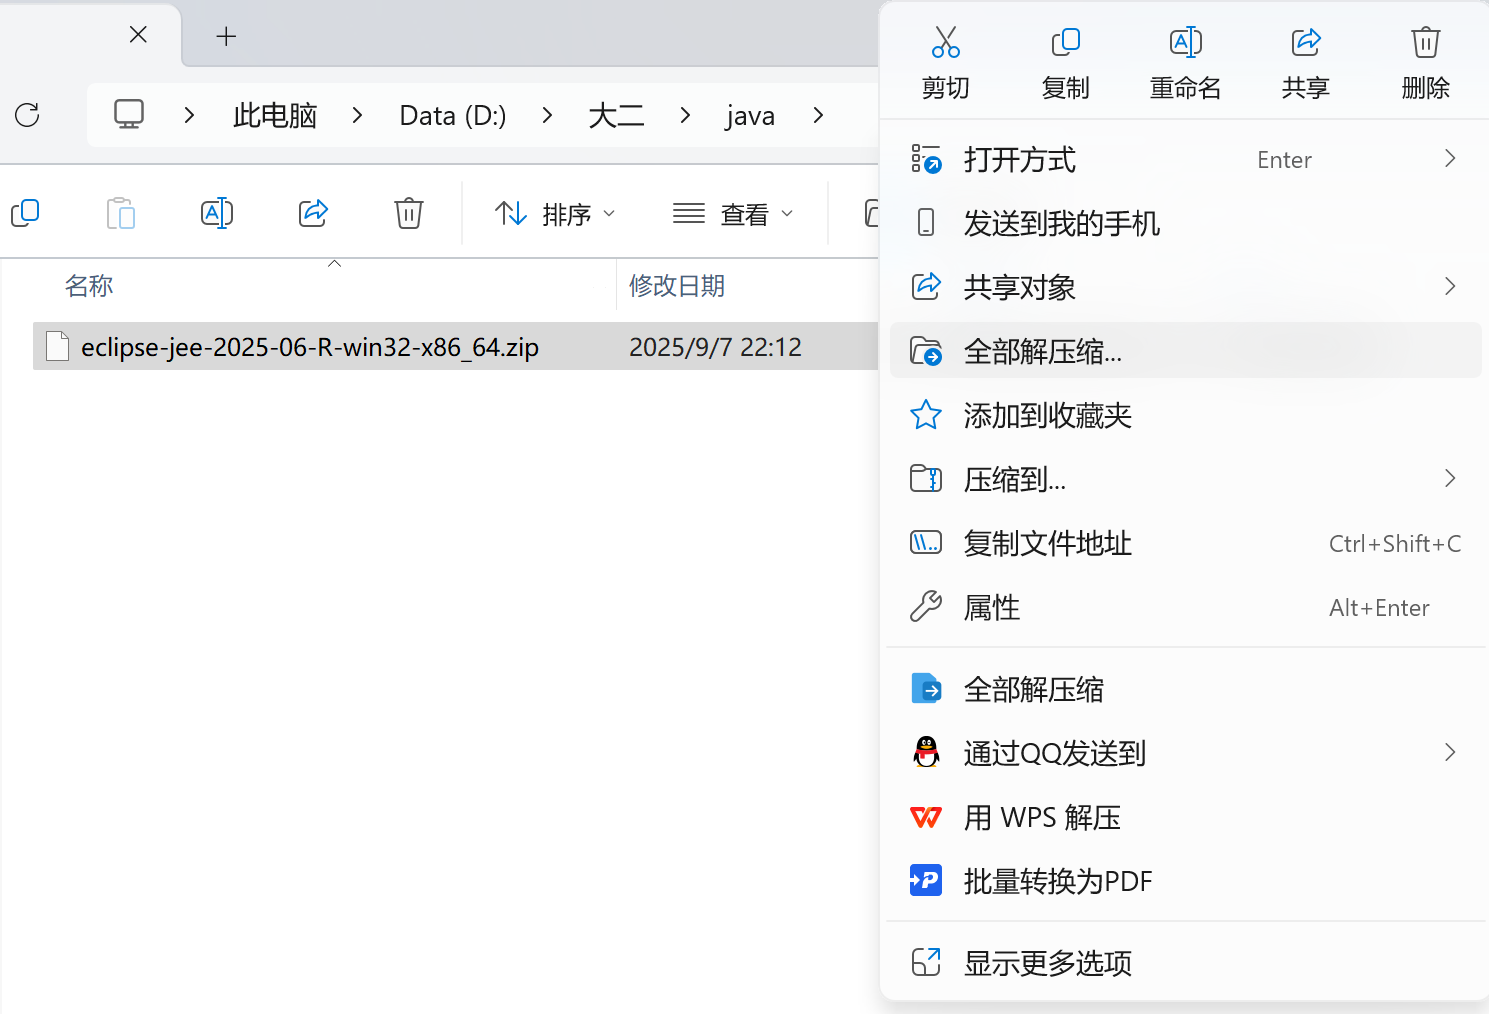Delete the file with the 删除 trash icon
The height and width of the screenshot is (1014, 1489).
pos(1425,60)
